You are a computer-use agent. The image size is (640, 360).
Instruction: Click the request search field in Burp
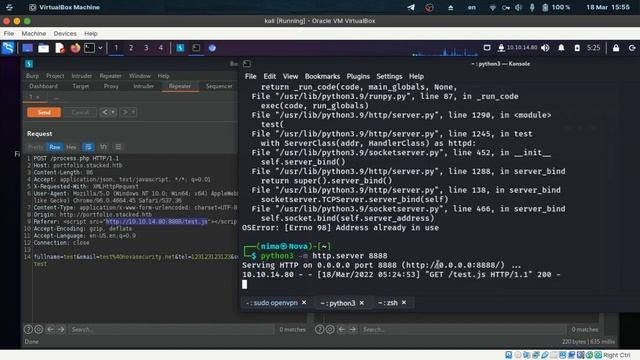click(x=171, y=329)
